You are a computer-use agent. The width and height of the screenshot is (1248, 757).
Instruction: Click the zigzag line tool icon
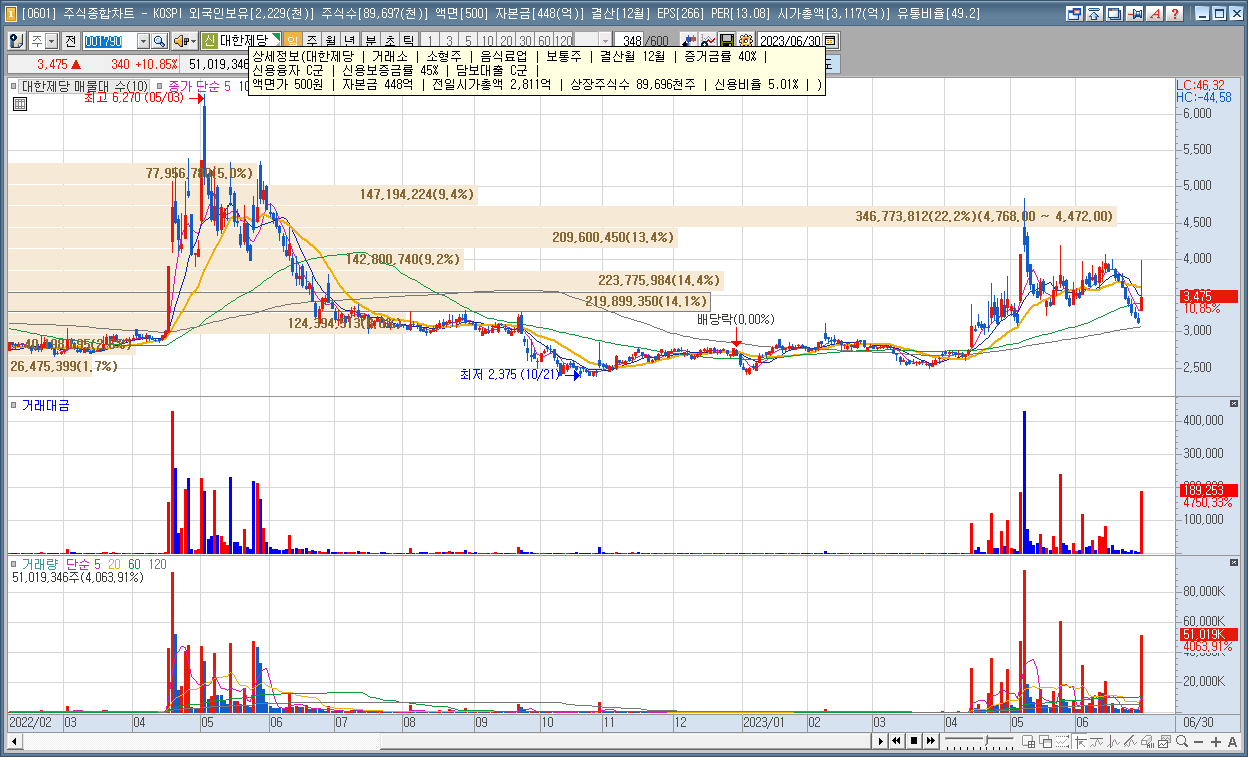[x=1114, y=741]
